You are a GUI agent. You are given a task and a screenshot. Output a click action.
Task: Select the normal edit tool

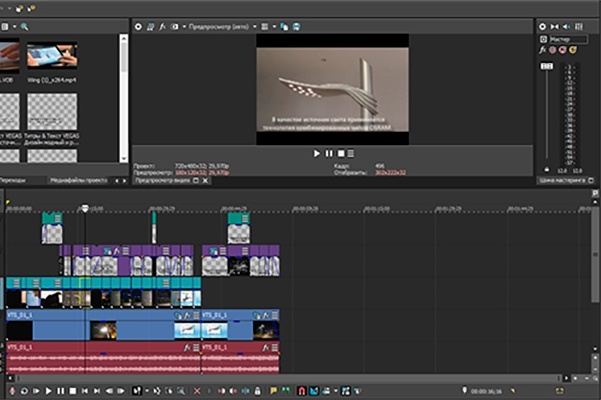(137, 391)
